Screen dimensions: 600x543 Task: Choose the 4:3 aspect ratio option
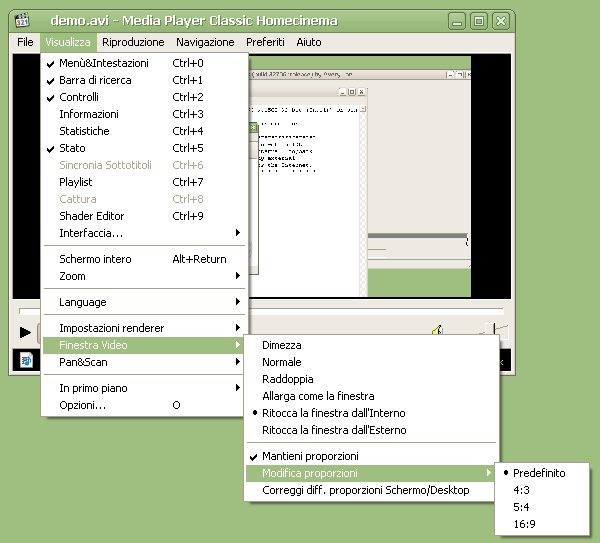pos(522,490)
